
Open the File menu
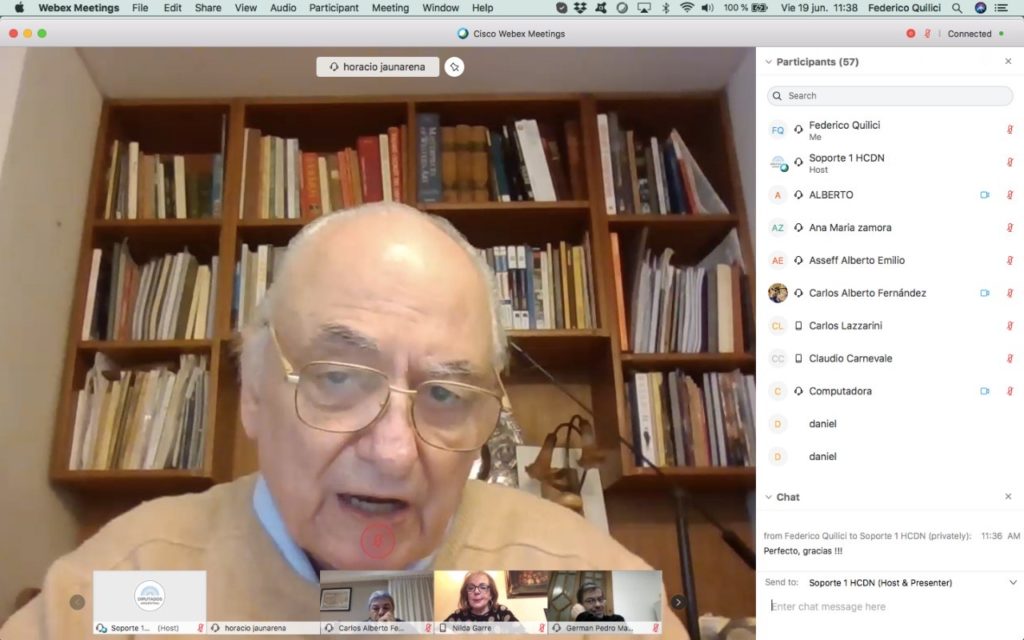[x=140, y=8]
